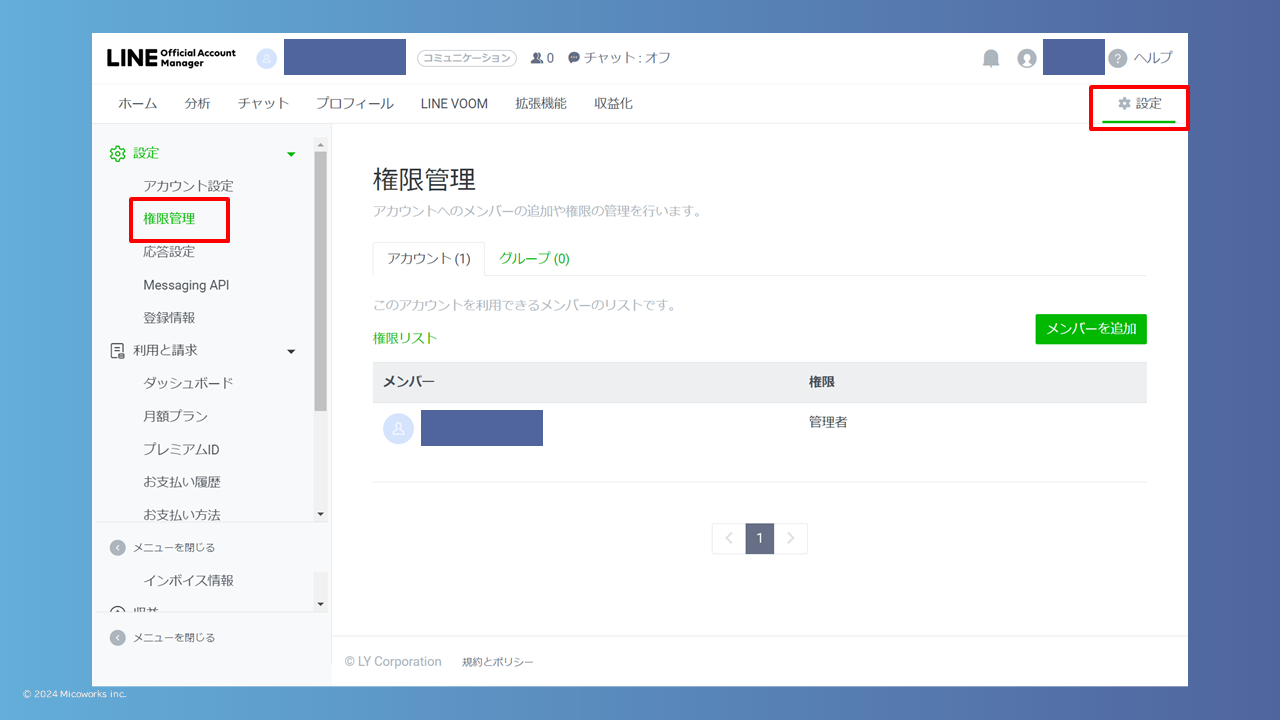The height and width of the screenshot is (720, 1280).
Task: Open the 収益化 tab
Action: pos(613,103)
